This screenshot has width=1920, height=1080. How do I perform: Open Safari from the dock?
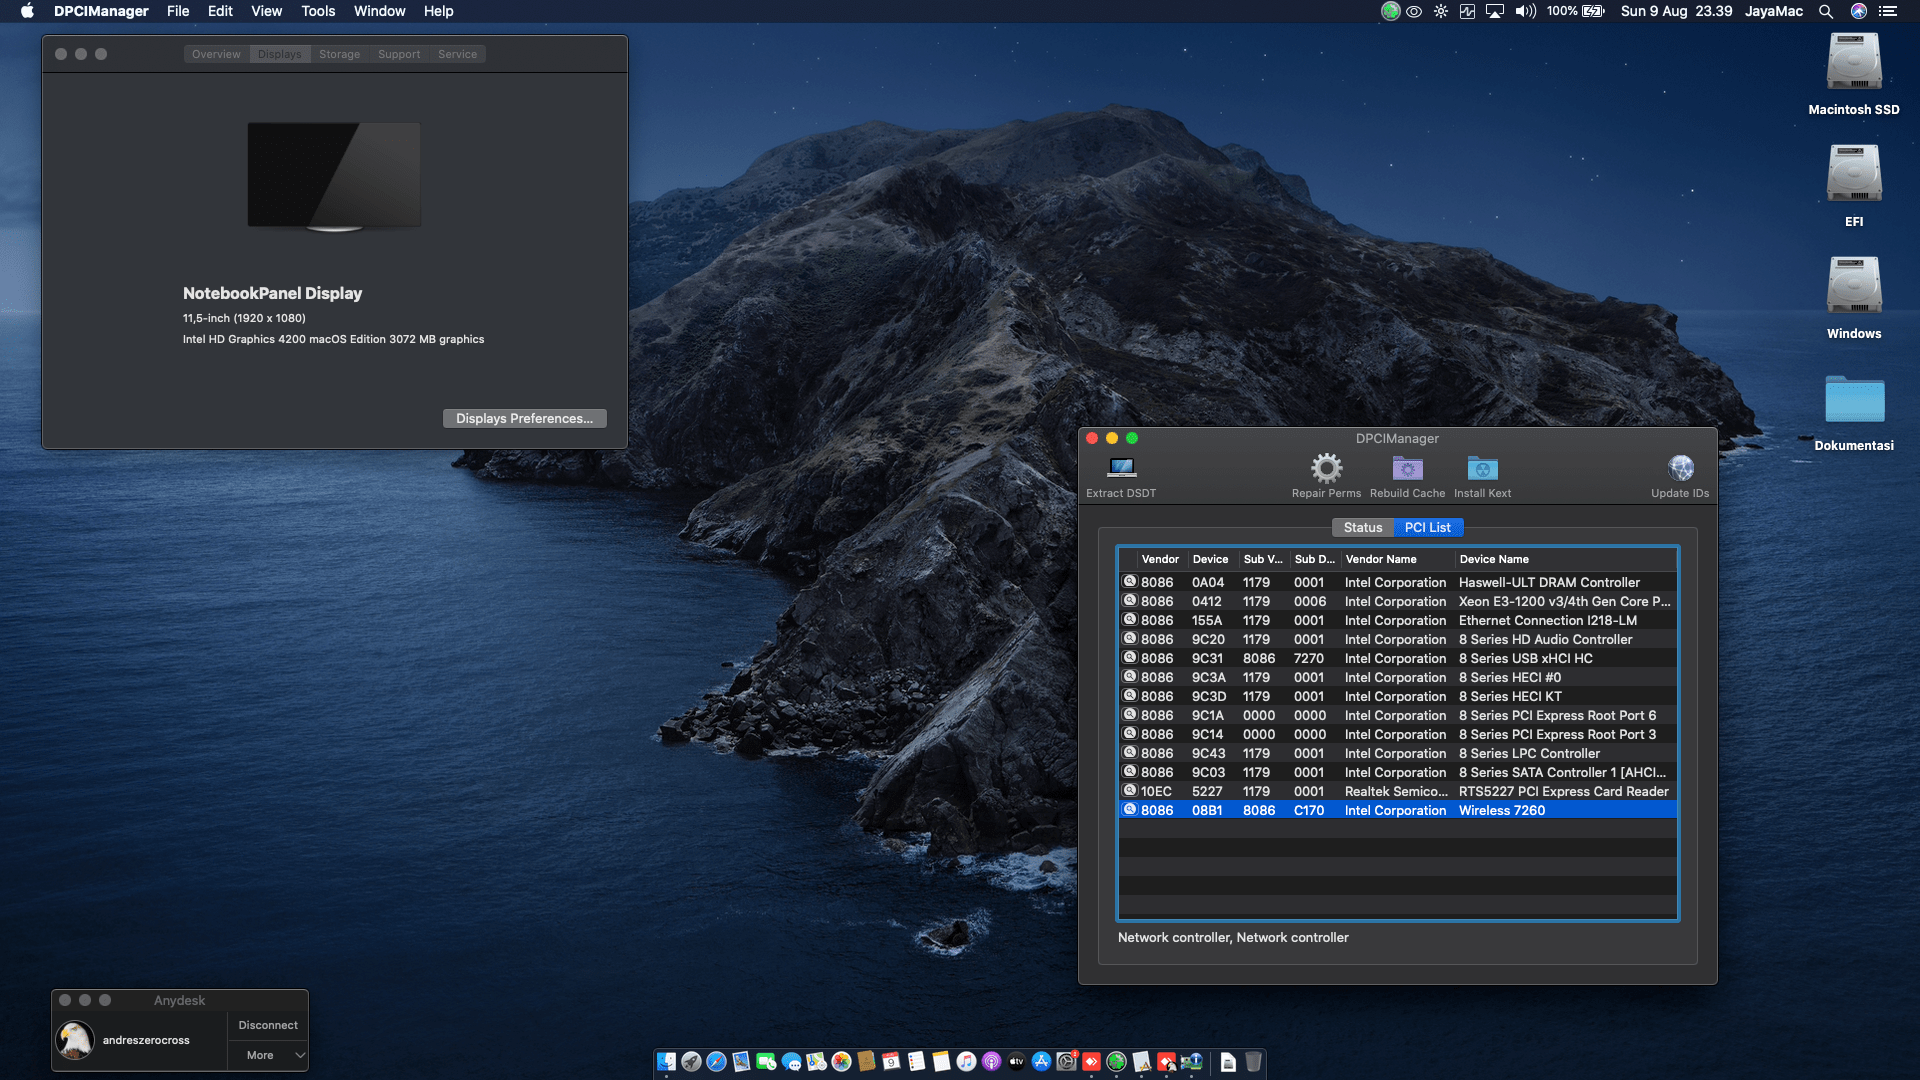[x=716, y=1062]
